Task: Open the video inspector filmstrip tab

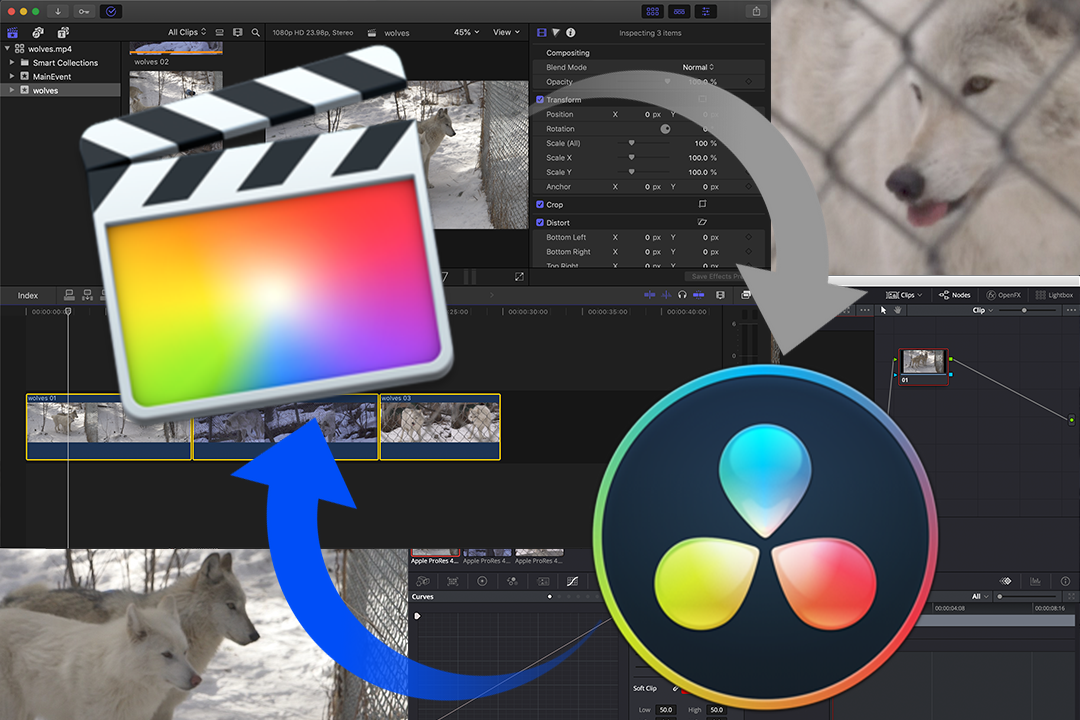Action: [541, 32]
